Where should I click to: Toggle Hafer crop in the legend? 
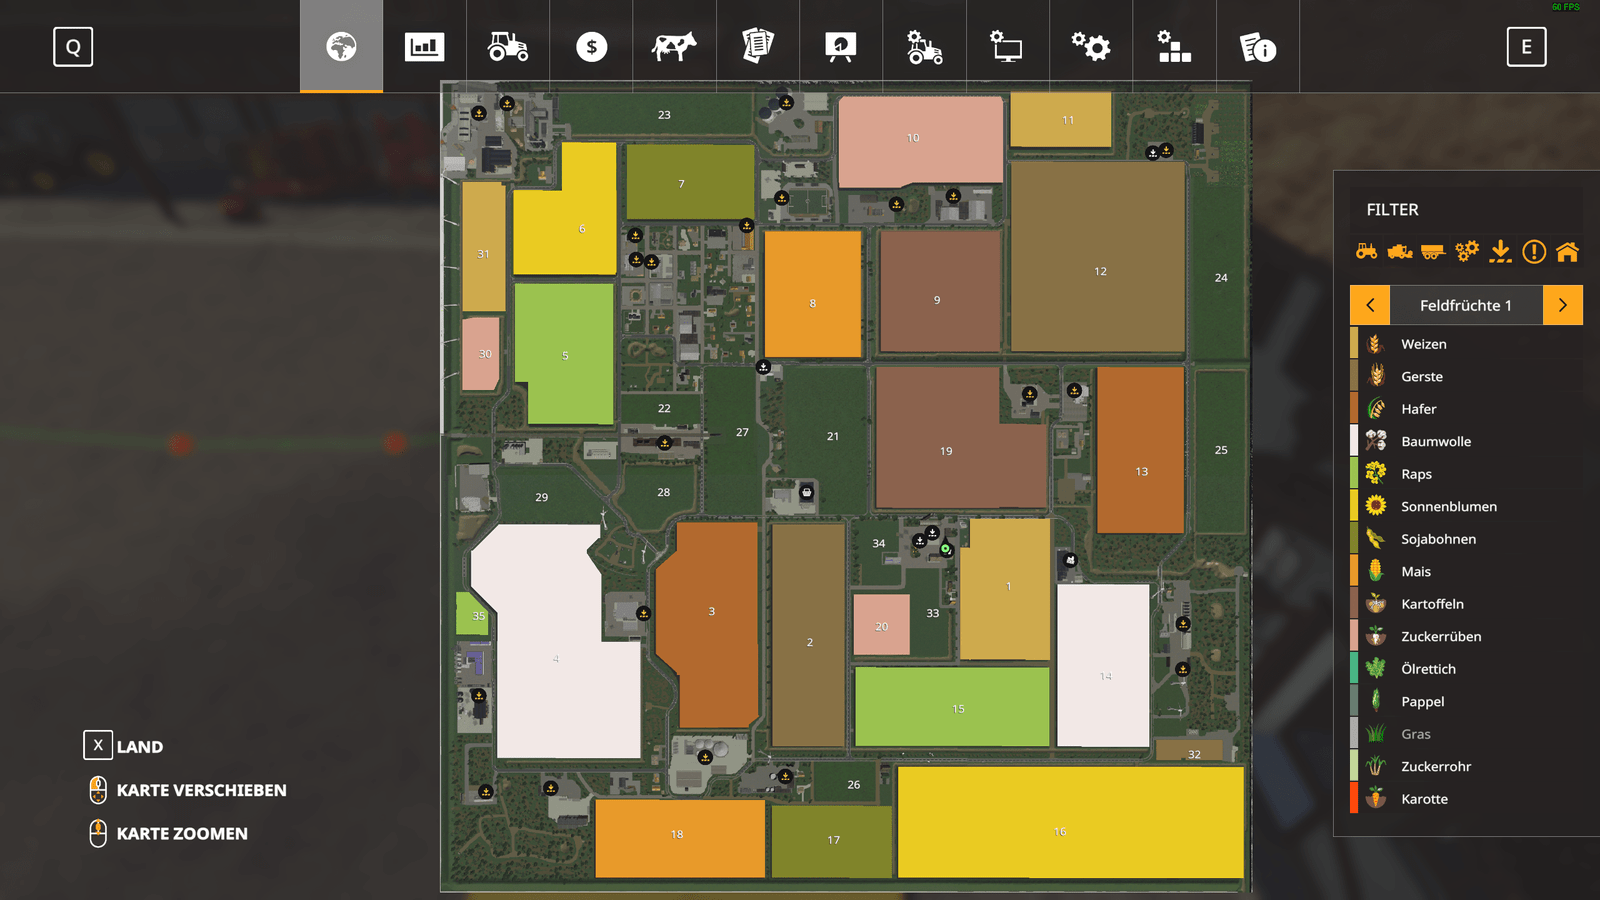(x=1466, y=409)
